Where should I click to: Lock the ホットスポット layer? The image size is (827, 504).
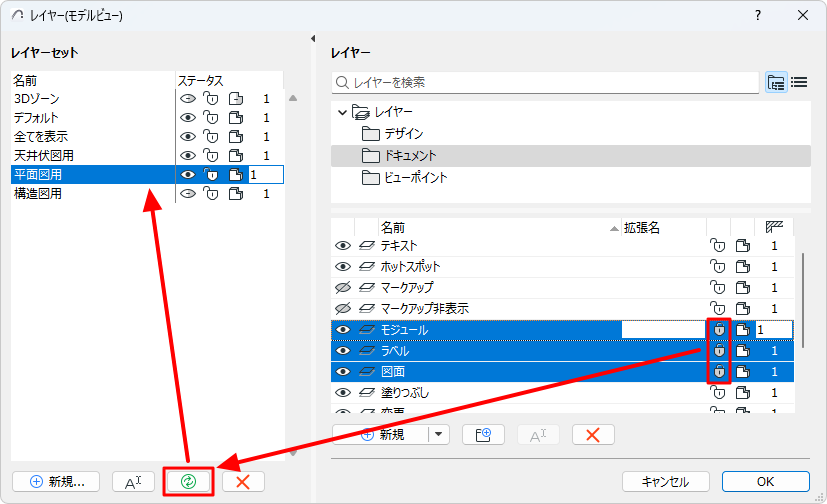pos(717,267)
